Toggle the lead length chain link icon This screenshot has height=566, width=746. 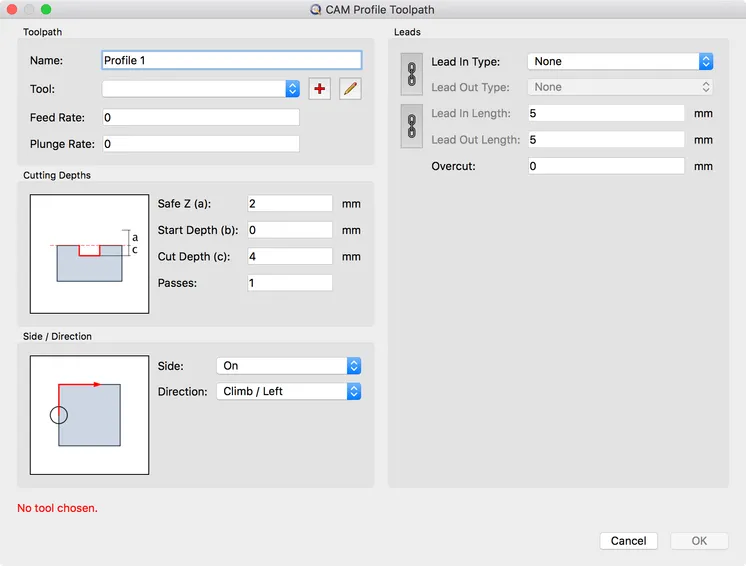pos(412,127)
